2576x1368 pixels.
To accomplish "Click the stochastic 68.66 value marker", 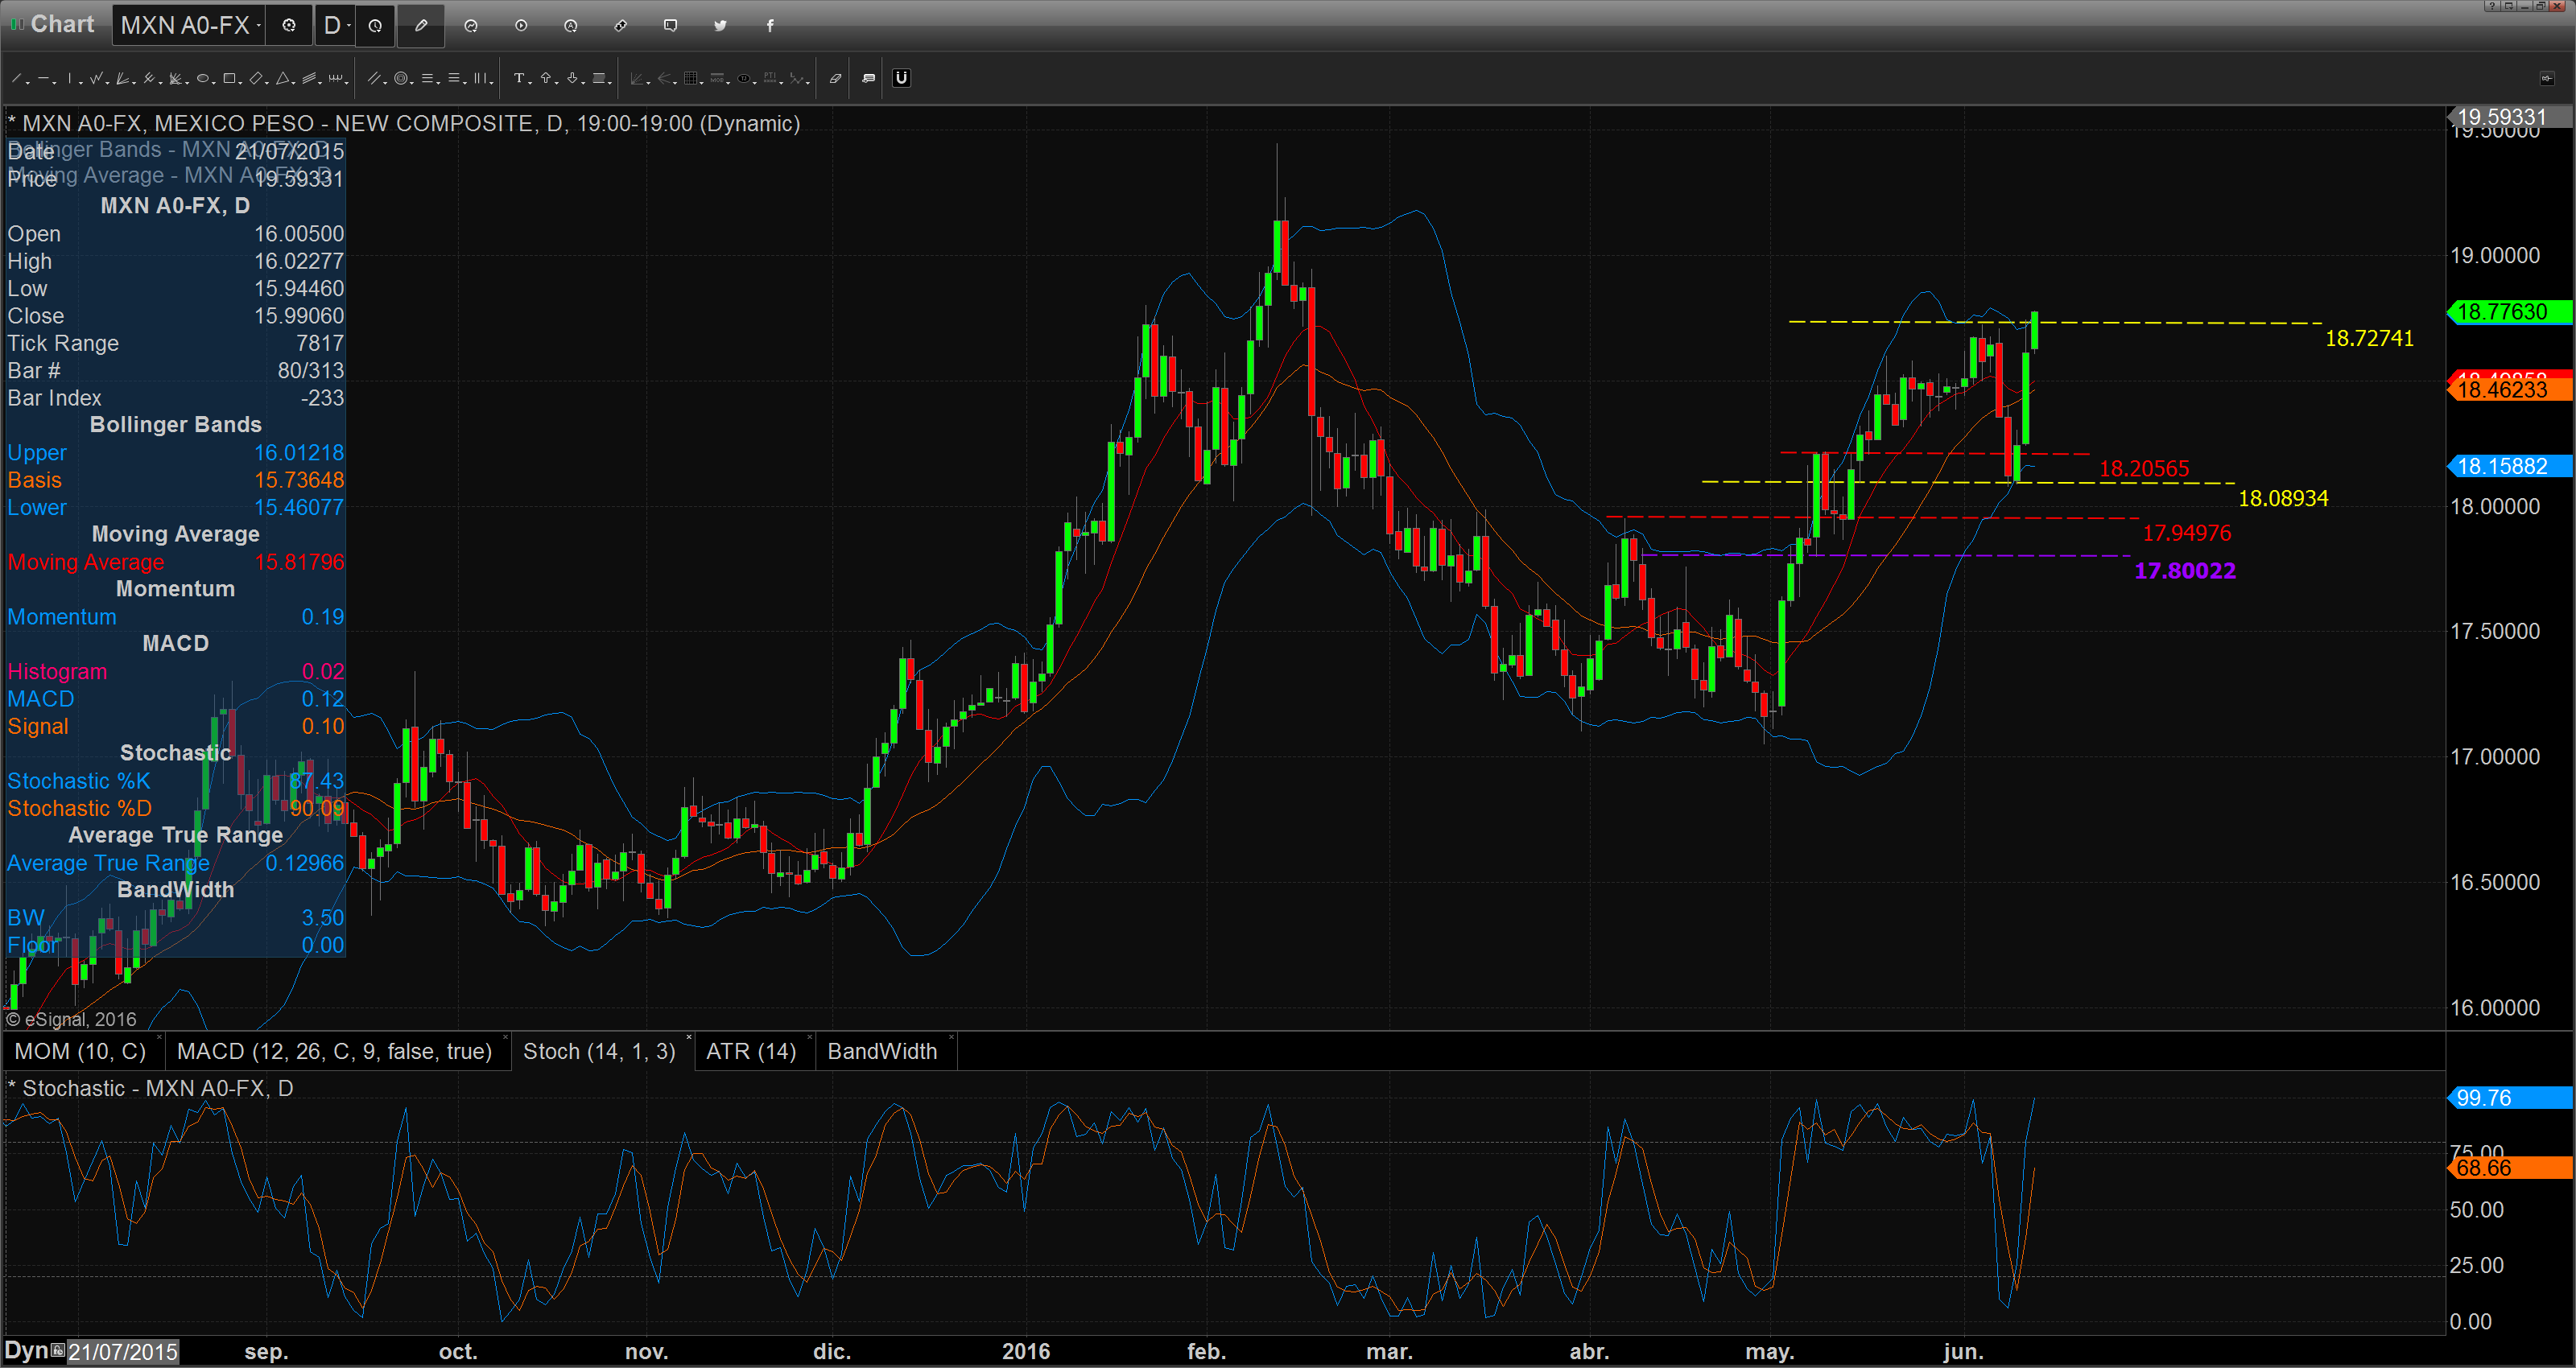I will (x=2510, y=1168).
